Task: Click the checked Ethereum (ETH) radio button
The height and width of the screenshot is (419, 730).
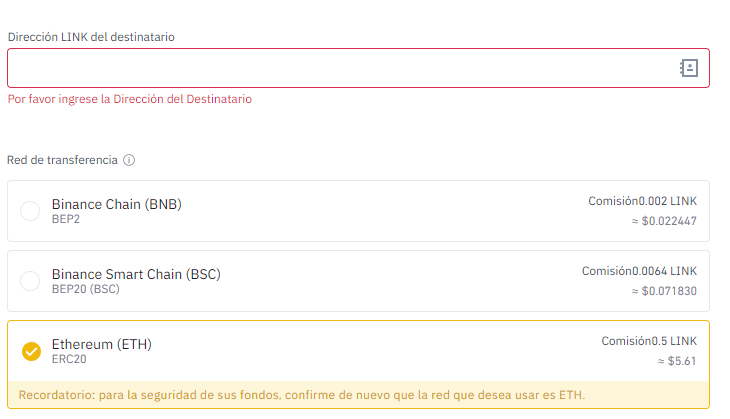Action: click(x=31, y=351)
